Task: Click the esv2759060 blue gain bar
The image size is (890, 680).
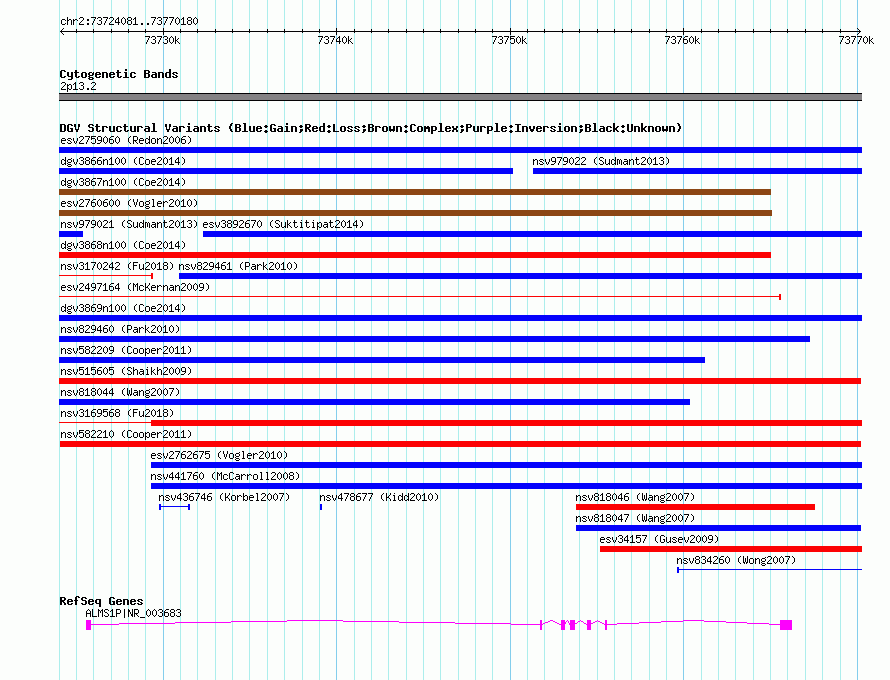Action: (460, 150)
